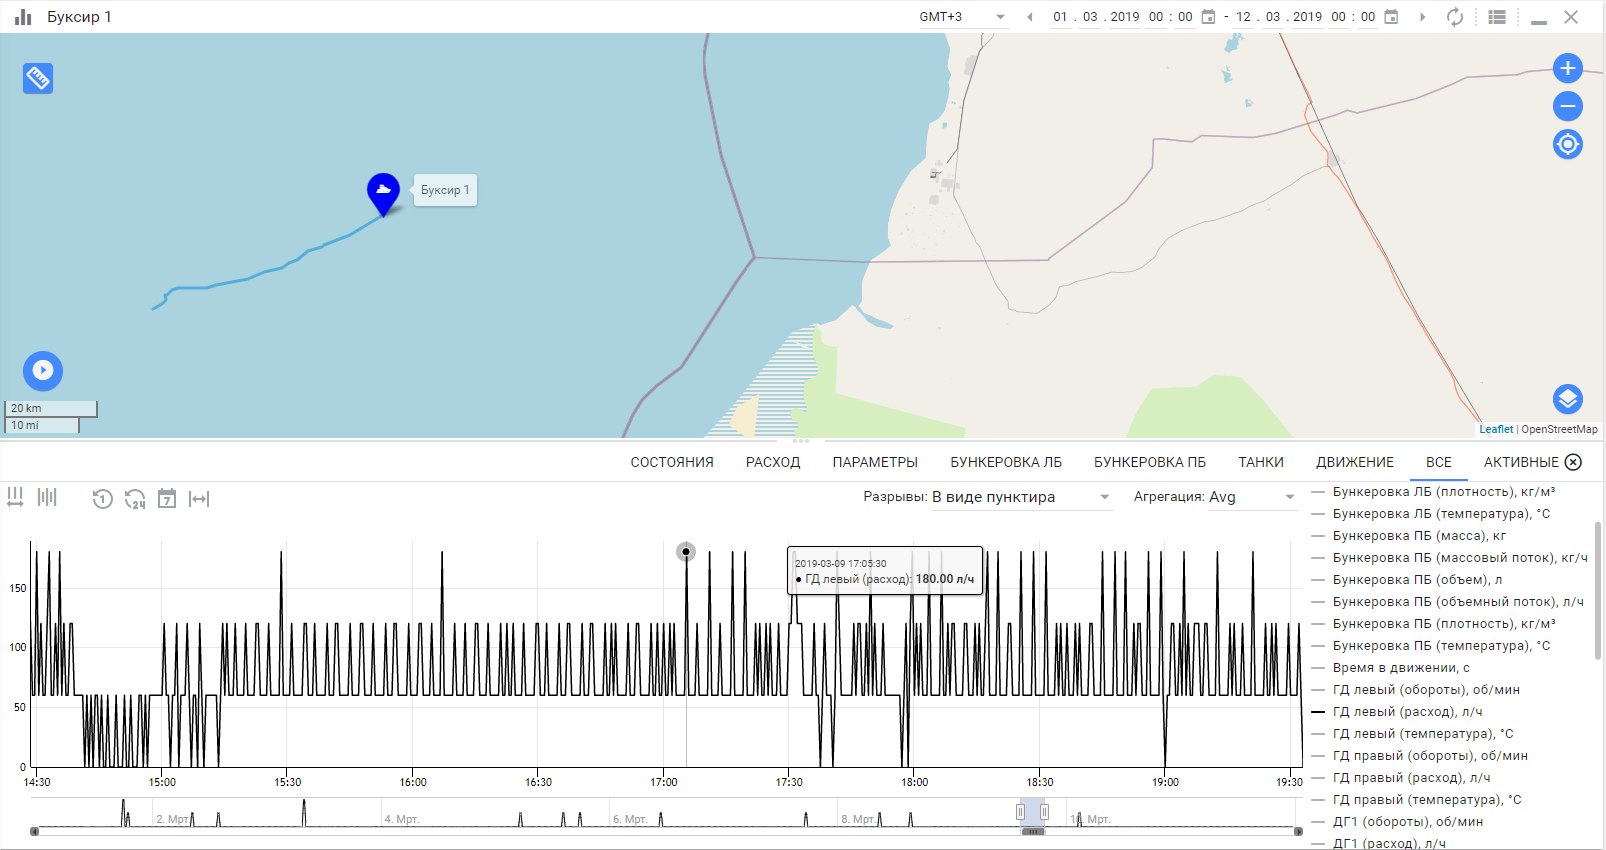Play the track route animation
Viewport: 1606px width, 850px height.
(43, 371)
